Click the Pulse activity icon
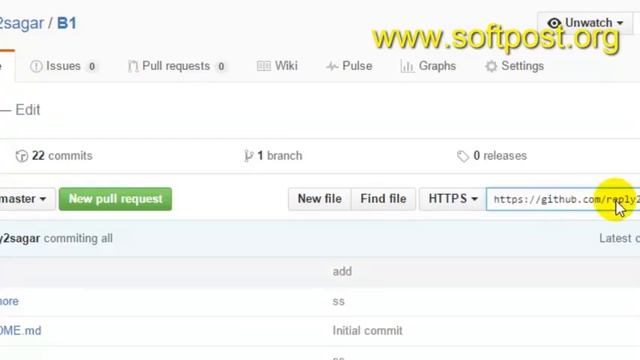The height and width of the screenshot is (360, 640). (332, 66)
